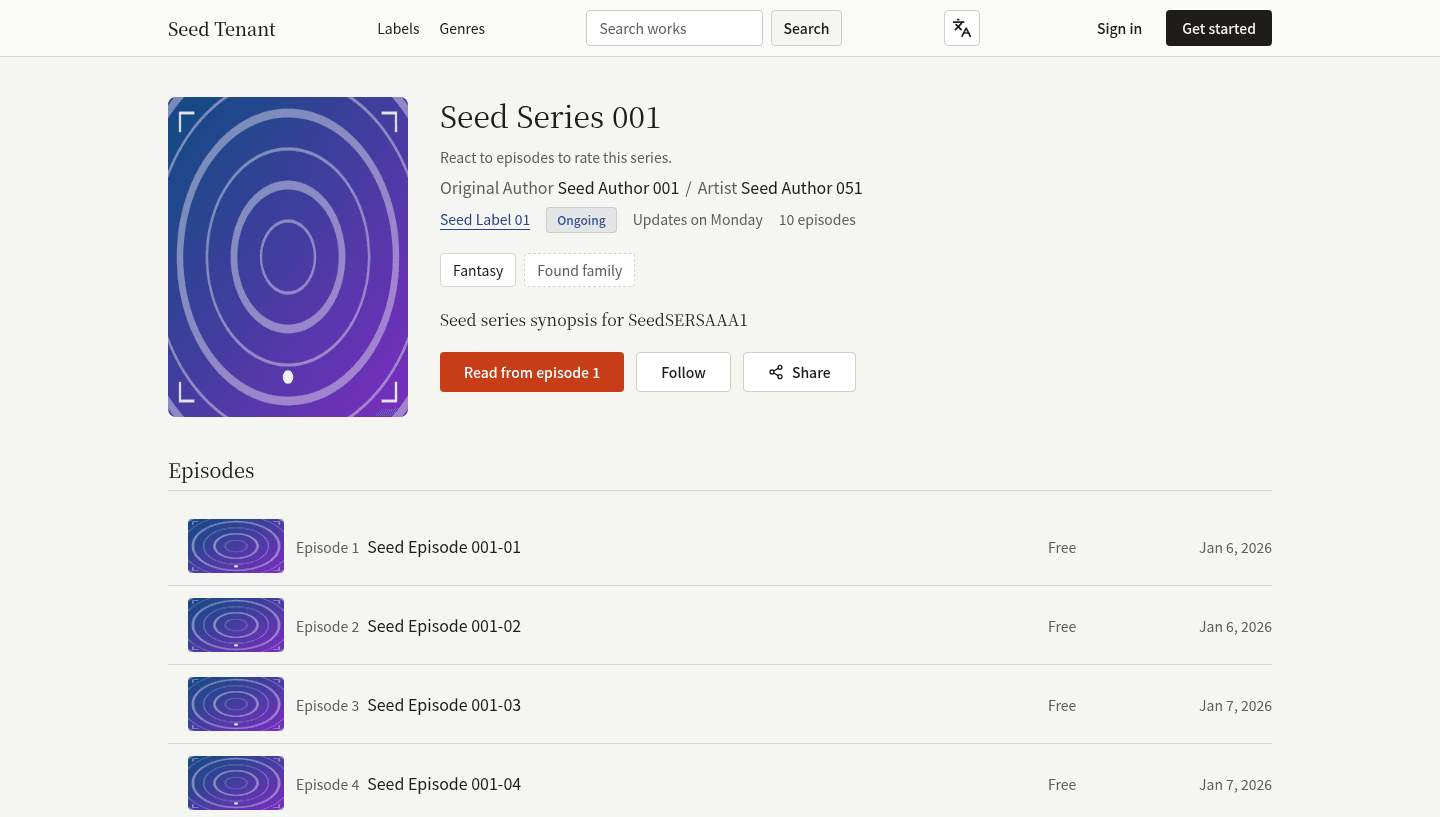Select the Found family tag
The width and height of the screenshot is (1440, 817).
coord(579,270)
